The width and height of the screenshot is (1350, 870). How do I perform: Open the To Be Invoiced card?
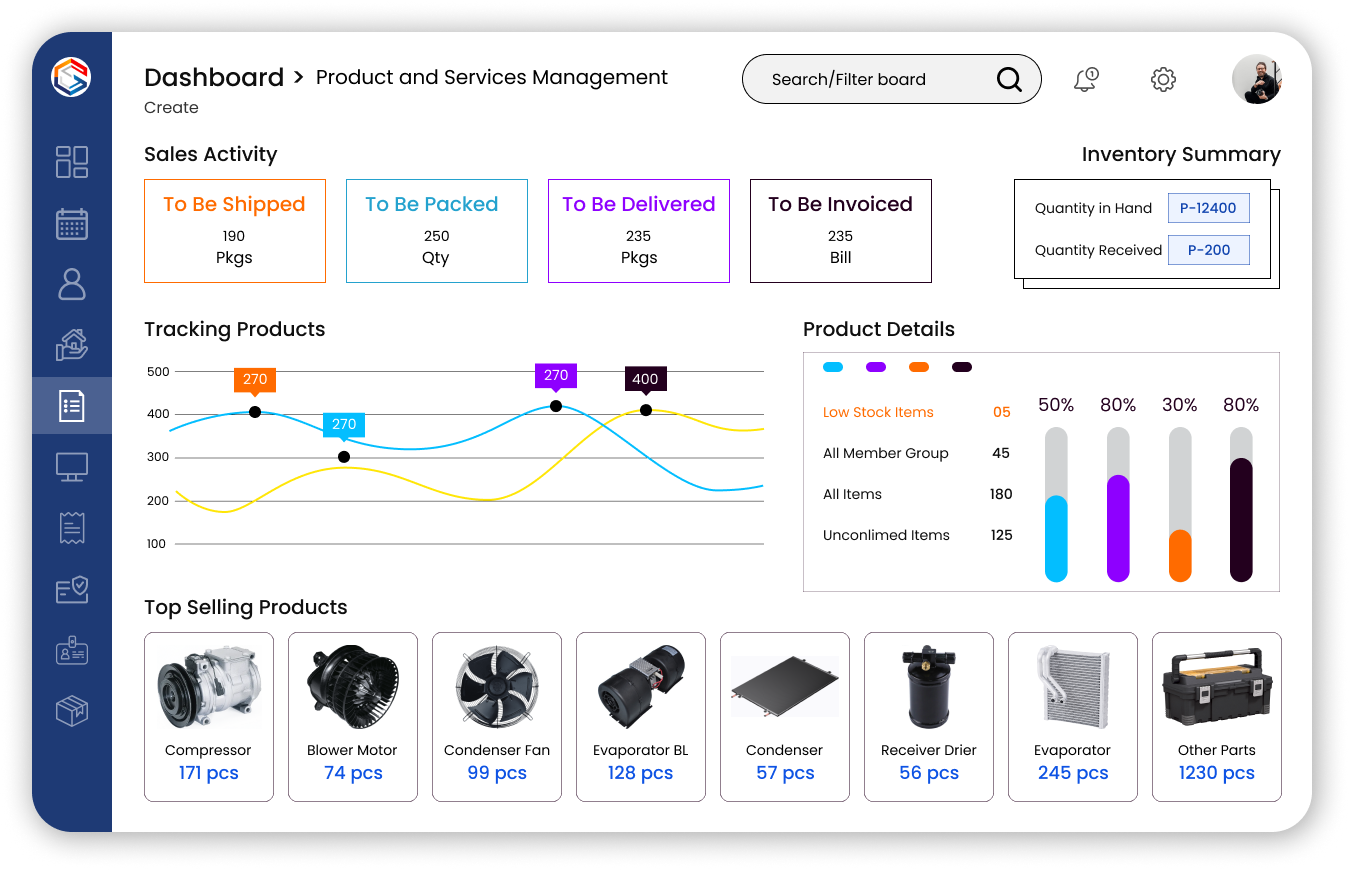tap(841, 231)
